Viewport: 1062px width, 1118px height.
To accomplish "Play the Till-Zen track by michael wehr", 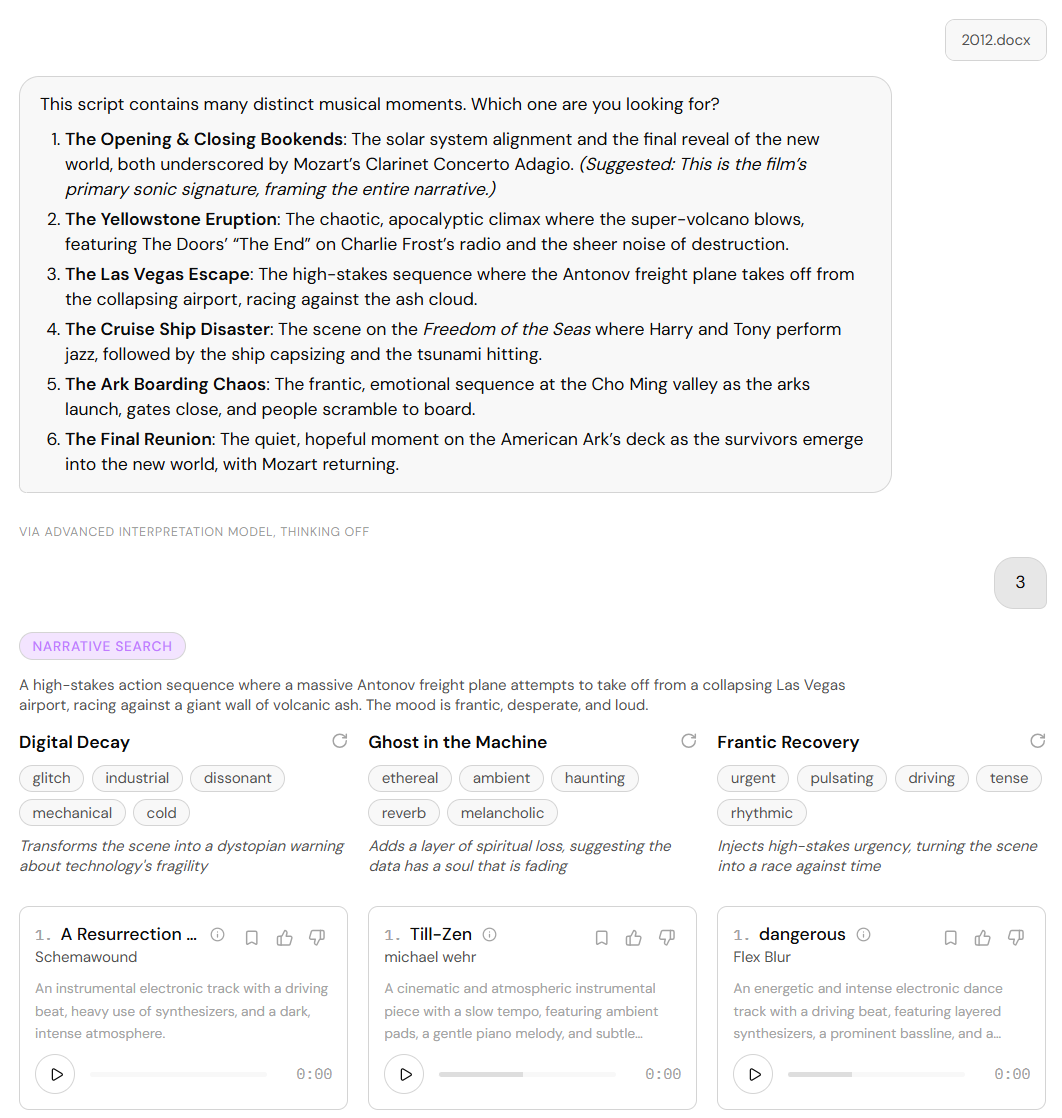I will [404, 1074].
